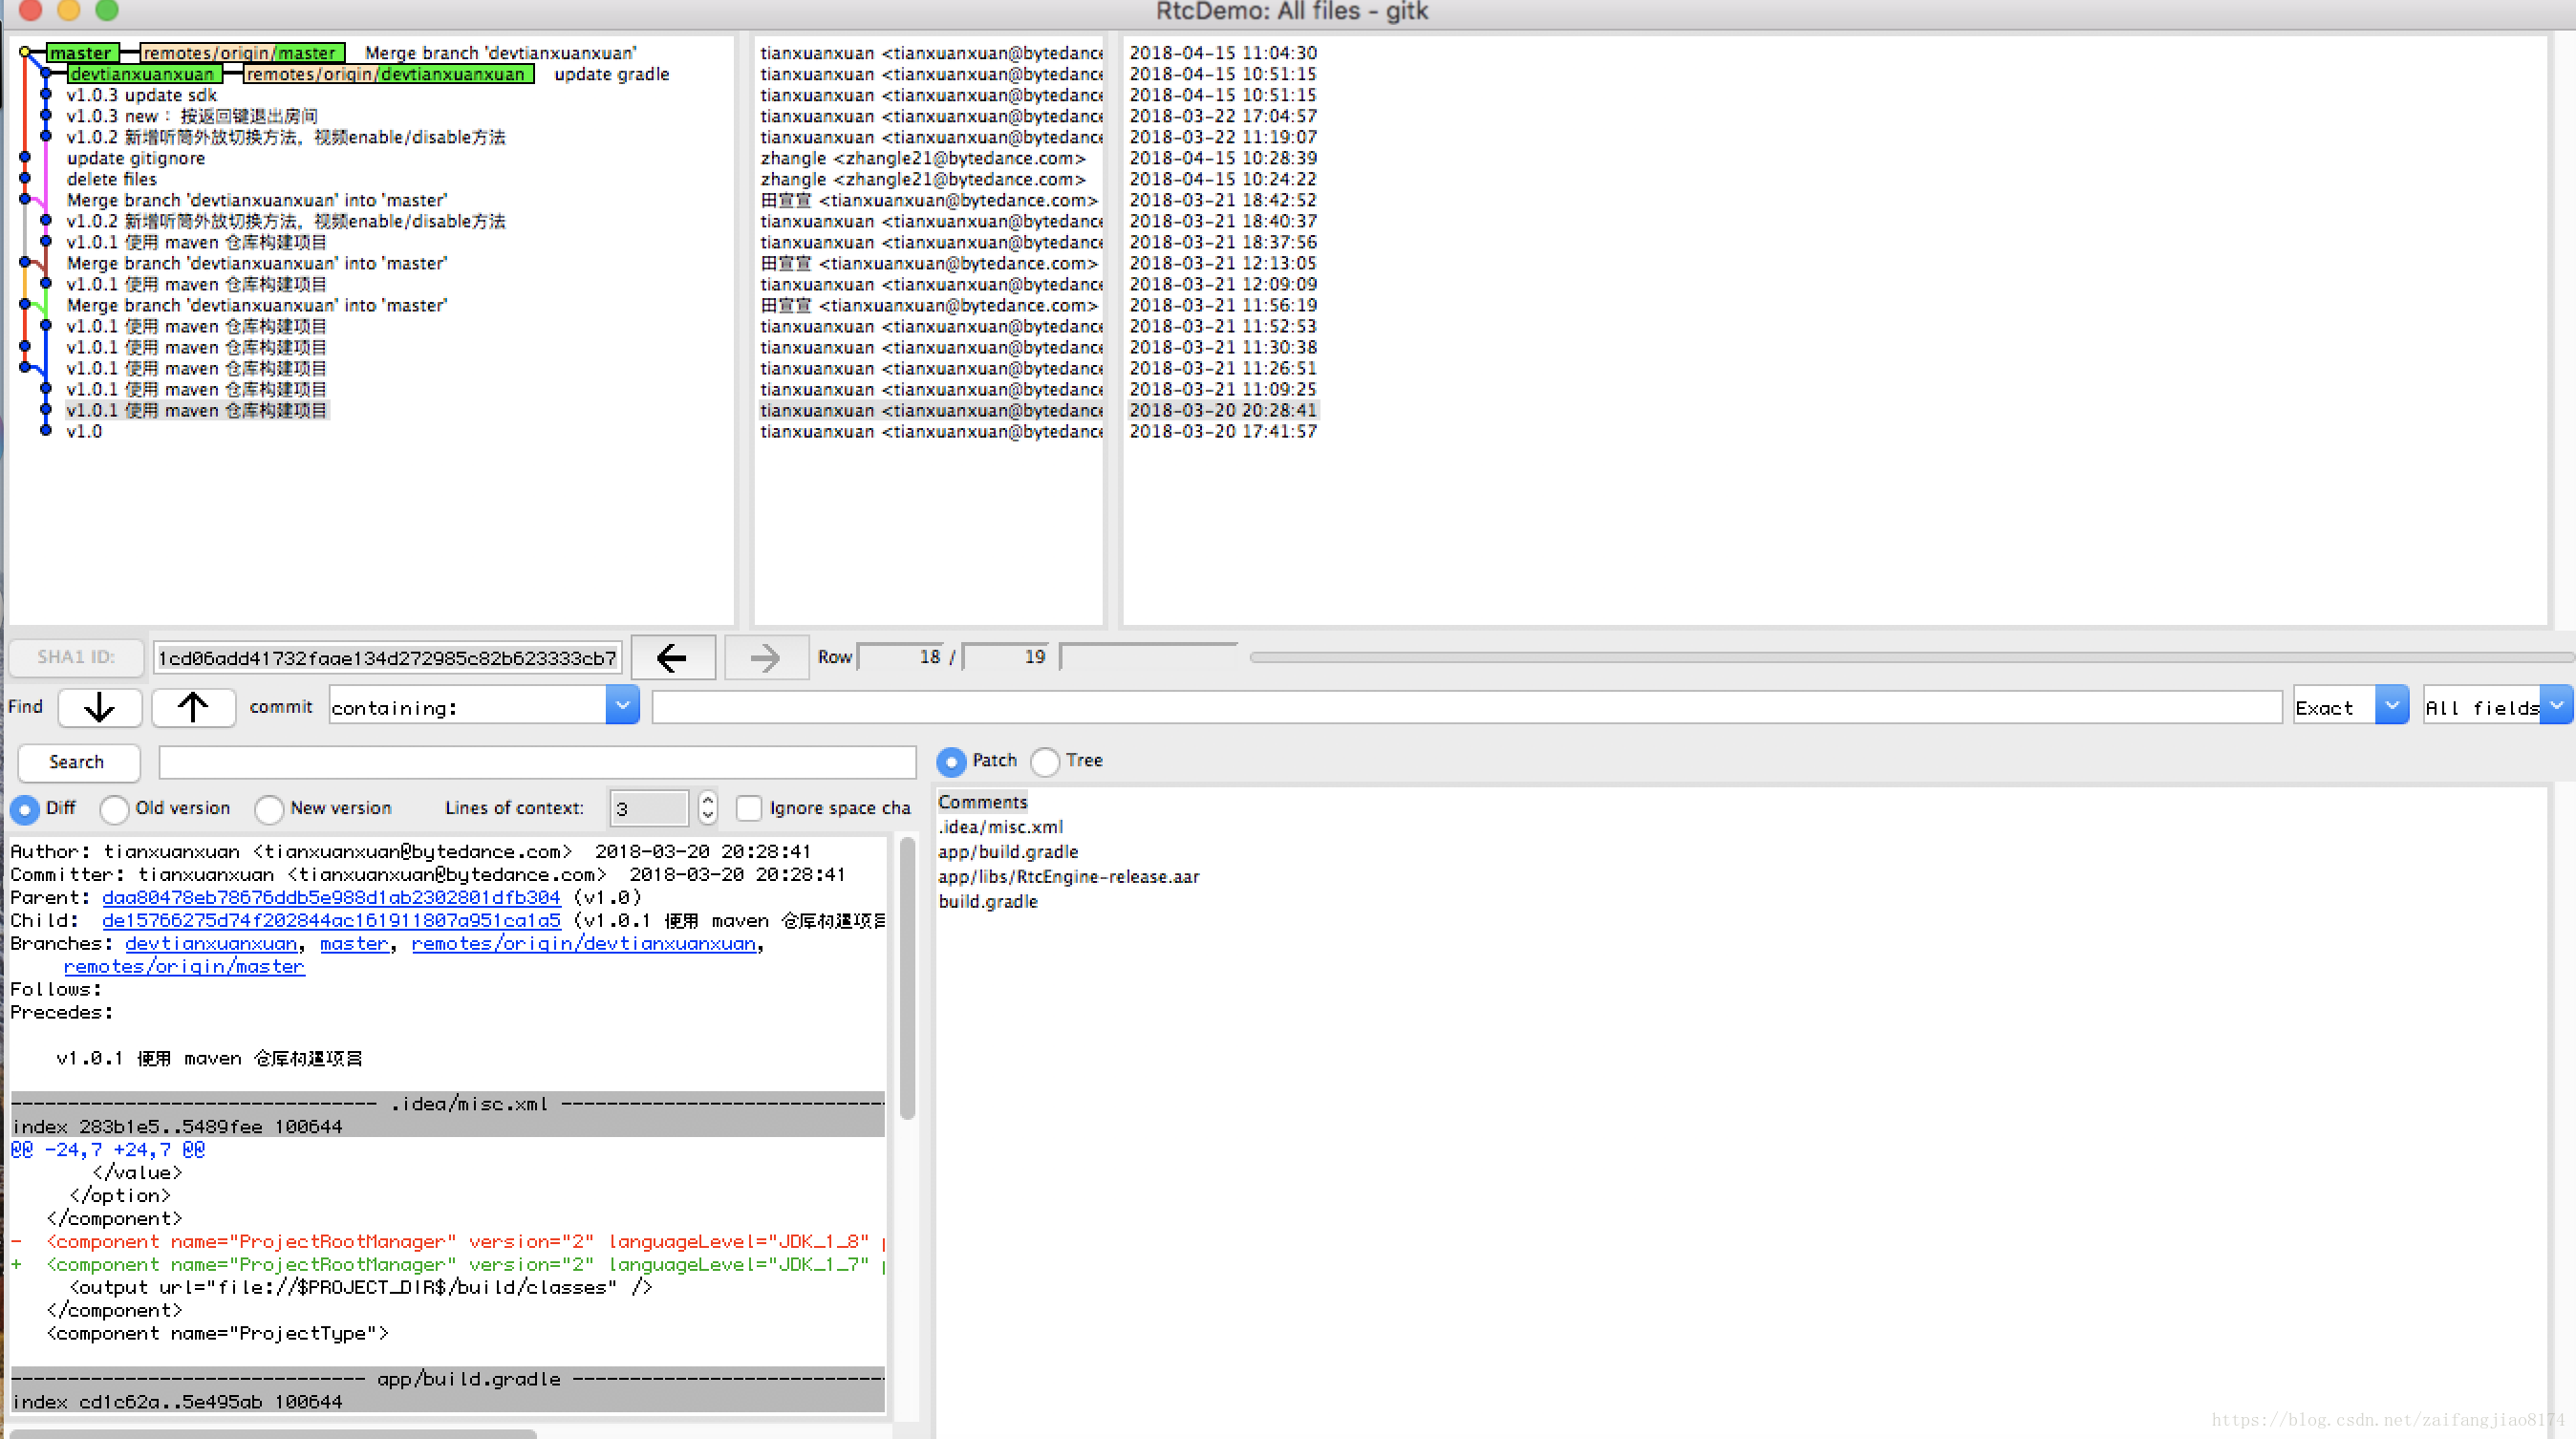Click the remotes/origin/master tag in graph
Image resolution: width=2576 pixels, height=1439 pixels.
[242, 53]
